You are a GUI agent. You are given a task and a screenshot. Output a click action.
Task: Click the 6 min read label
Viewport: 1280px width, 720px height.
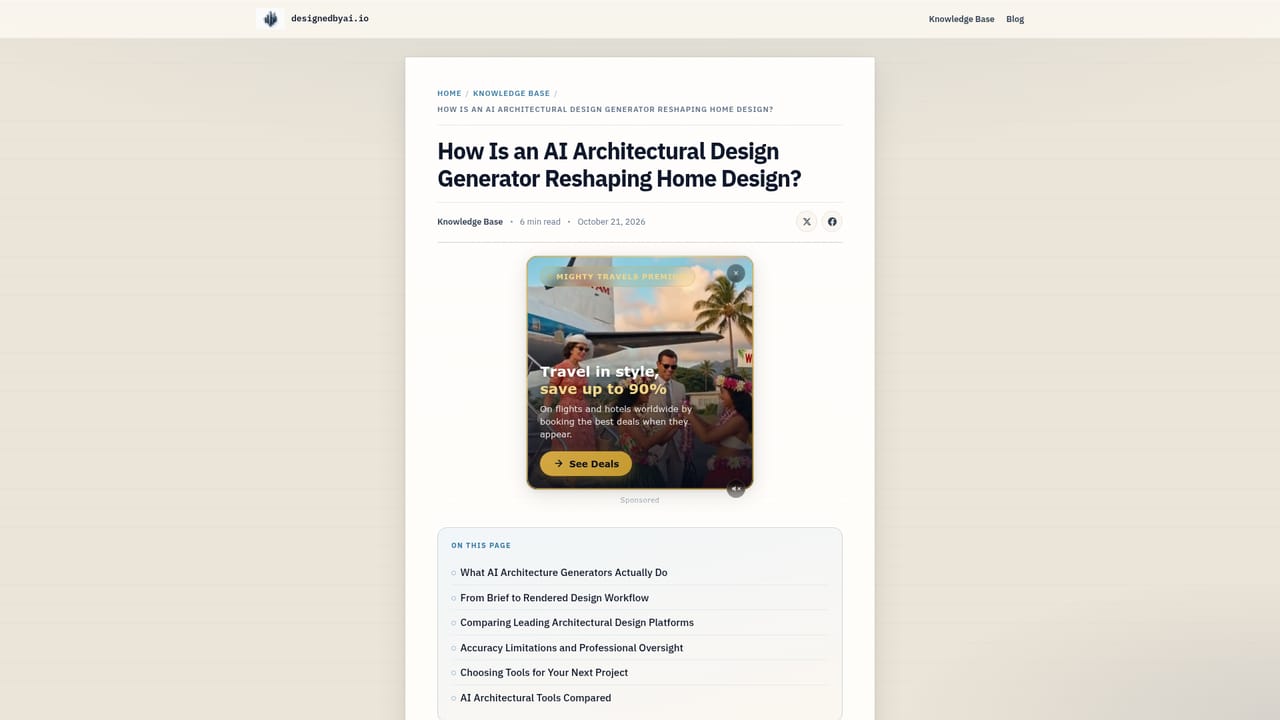(x=540, y=222)
